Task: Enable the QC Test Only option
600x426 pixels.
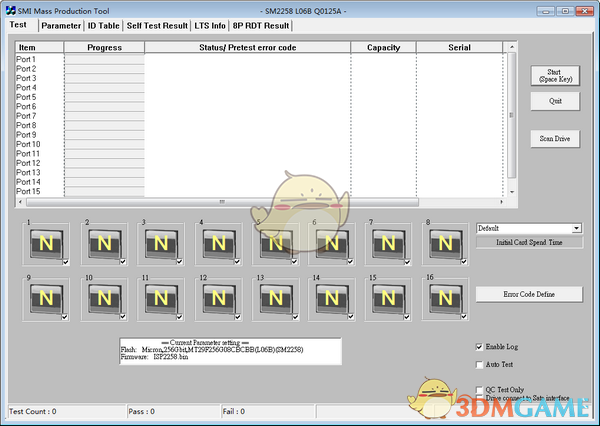Action: click(480, 389)
